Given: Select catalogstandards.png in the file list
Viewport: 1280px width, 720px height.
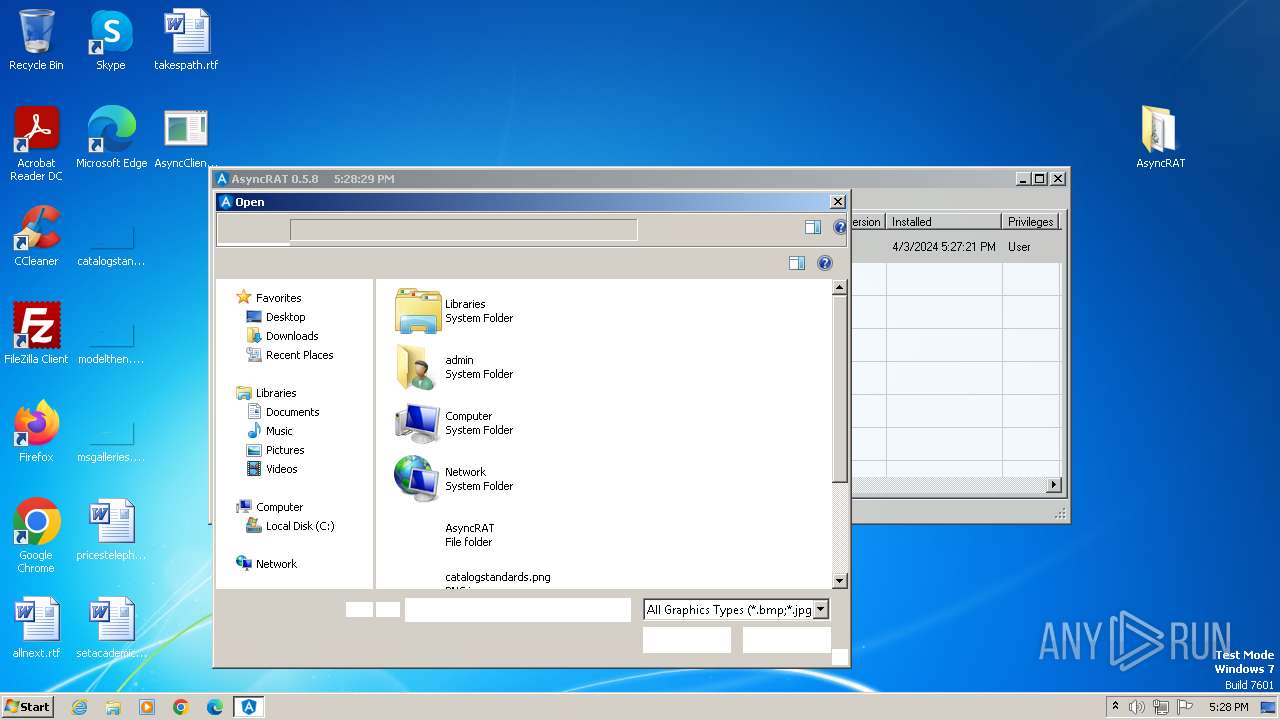Looking at the screenshot, I should 497,578.
